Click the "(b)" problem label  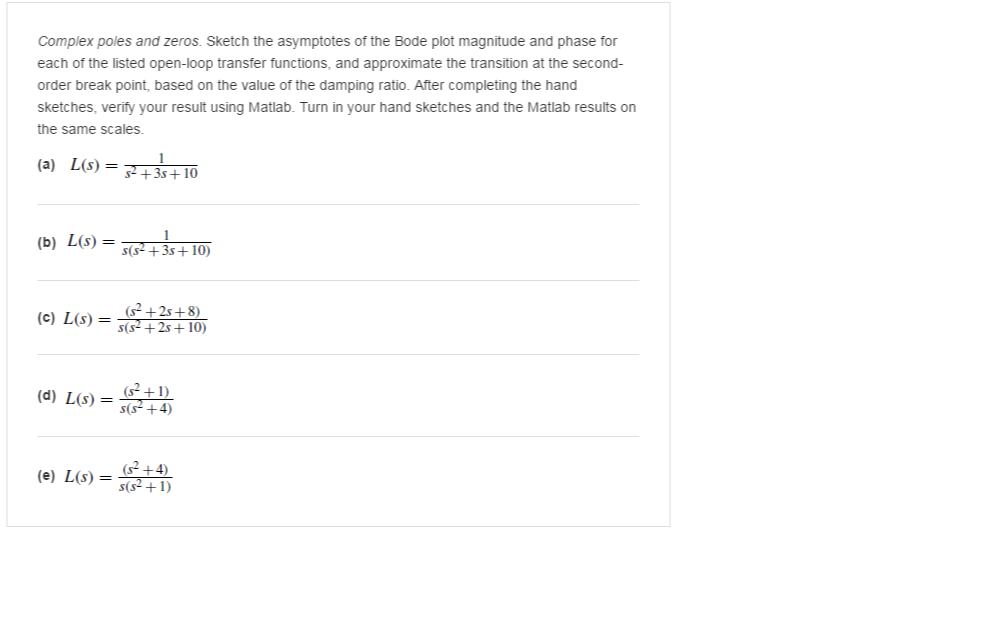(46, 242)
